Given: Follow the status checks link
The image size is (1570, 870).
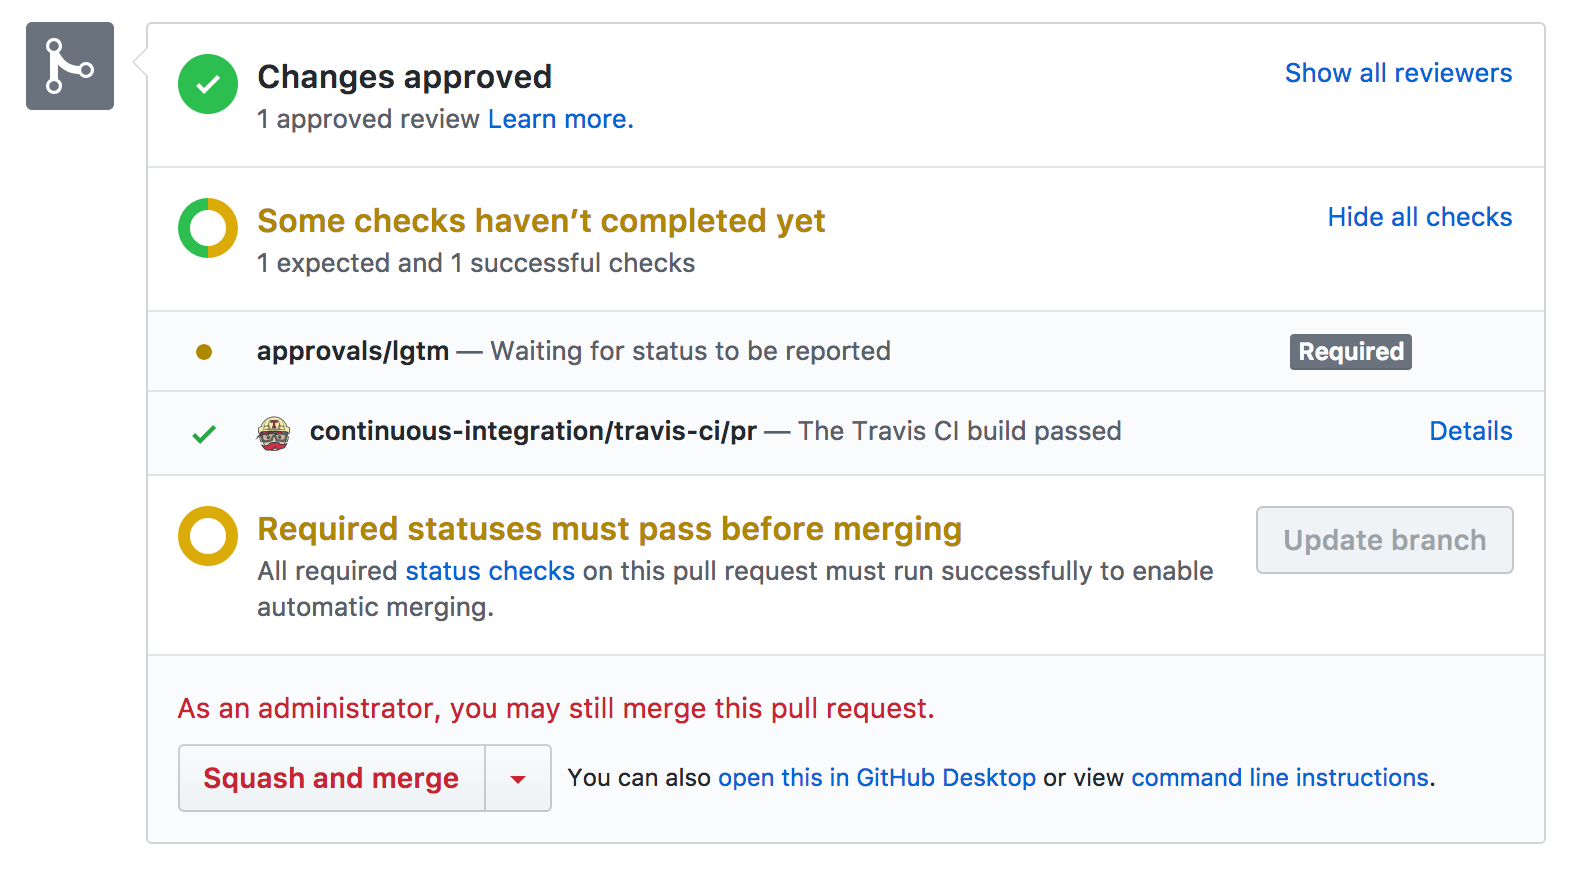Looking at the screenshot, I should coord(490,571).
